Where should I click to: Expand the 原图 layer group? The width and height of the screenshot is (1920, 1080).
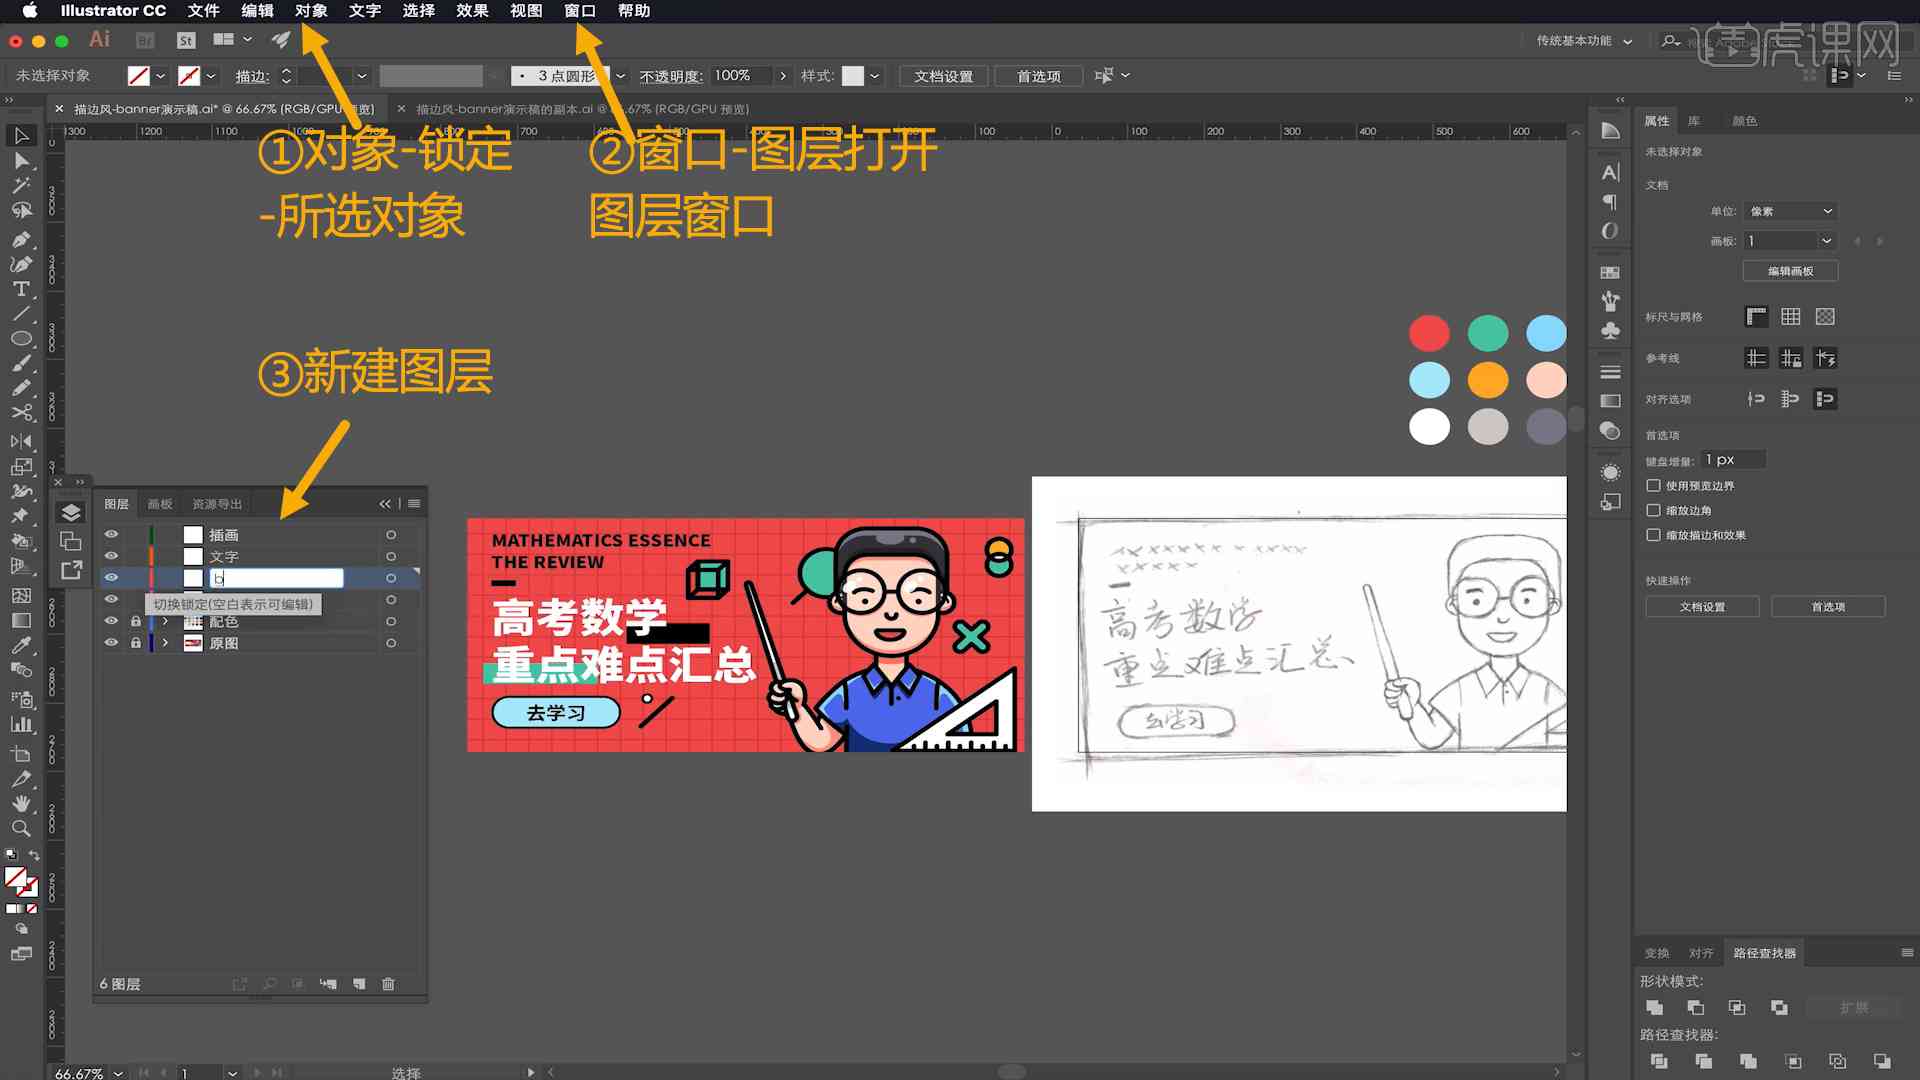click(x=164, y=644)
